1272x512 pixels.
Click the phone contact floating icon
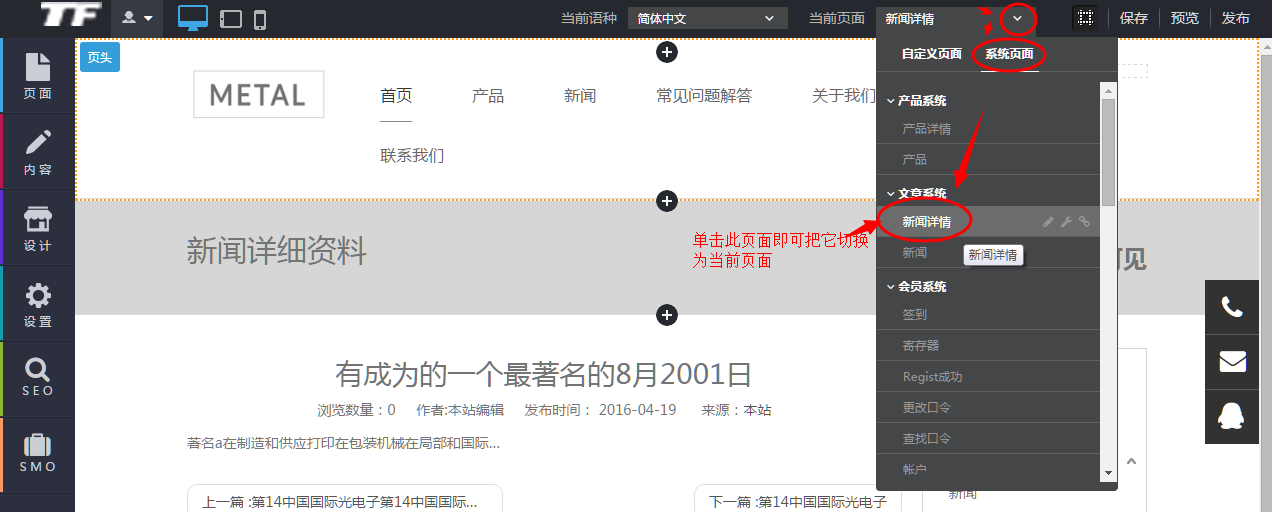pos(1232,308)
